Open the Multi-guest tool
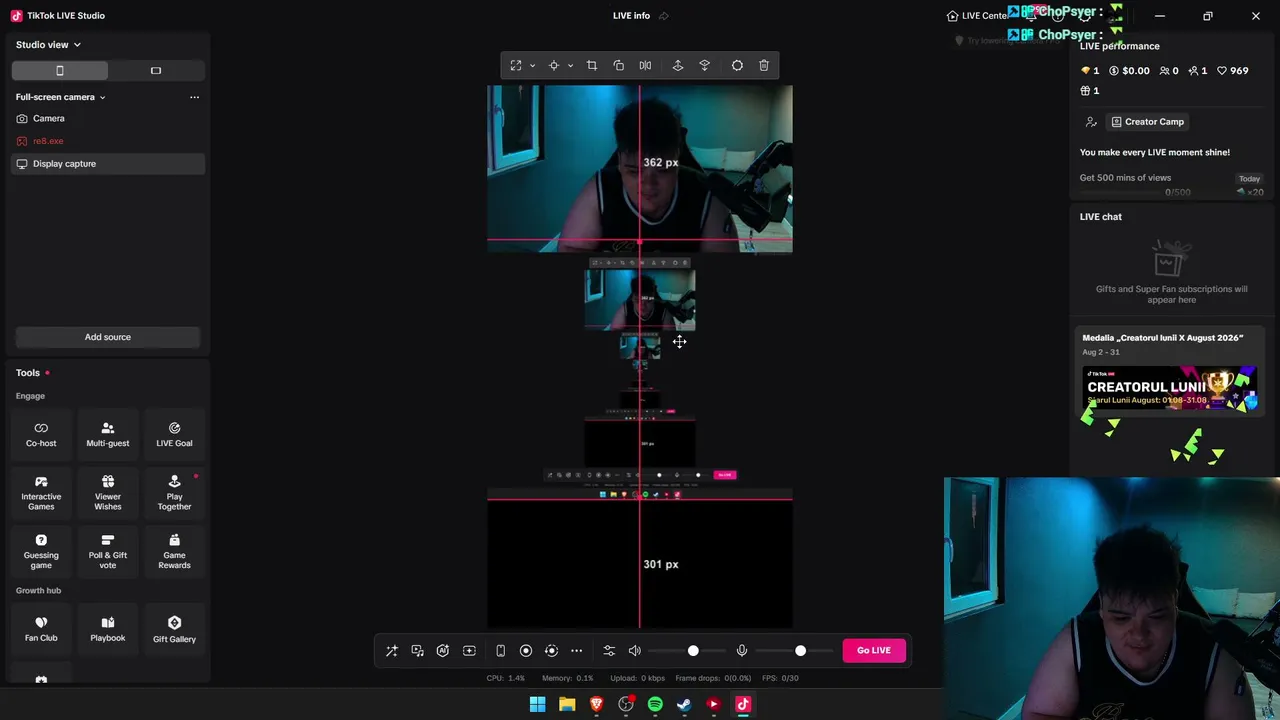 (x=108, y=434)
